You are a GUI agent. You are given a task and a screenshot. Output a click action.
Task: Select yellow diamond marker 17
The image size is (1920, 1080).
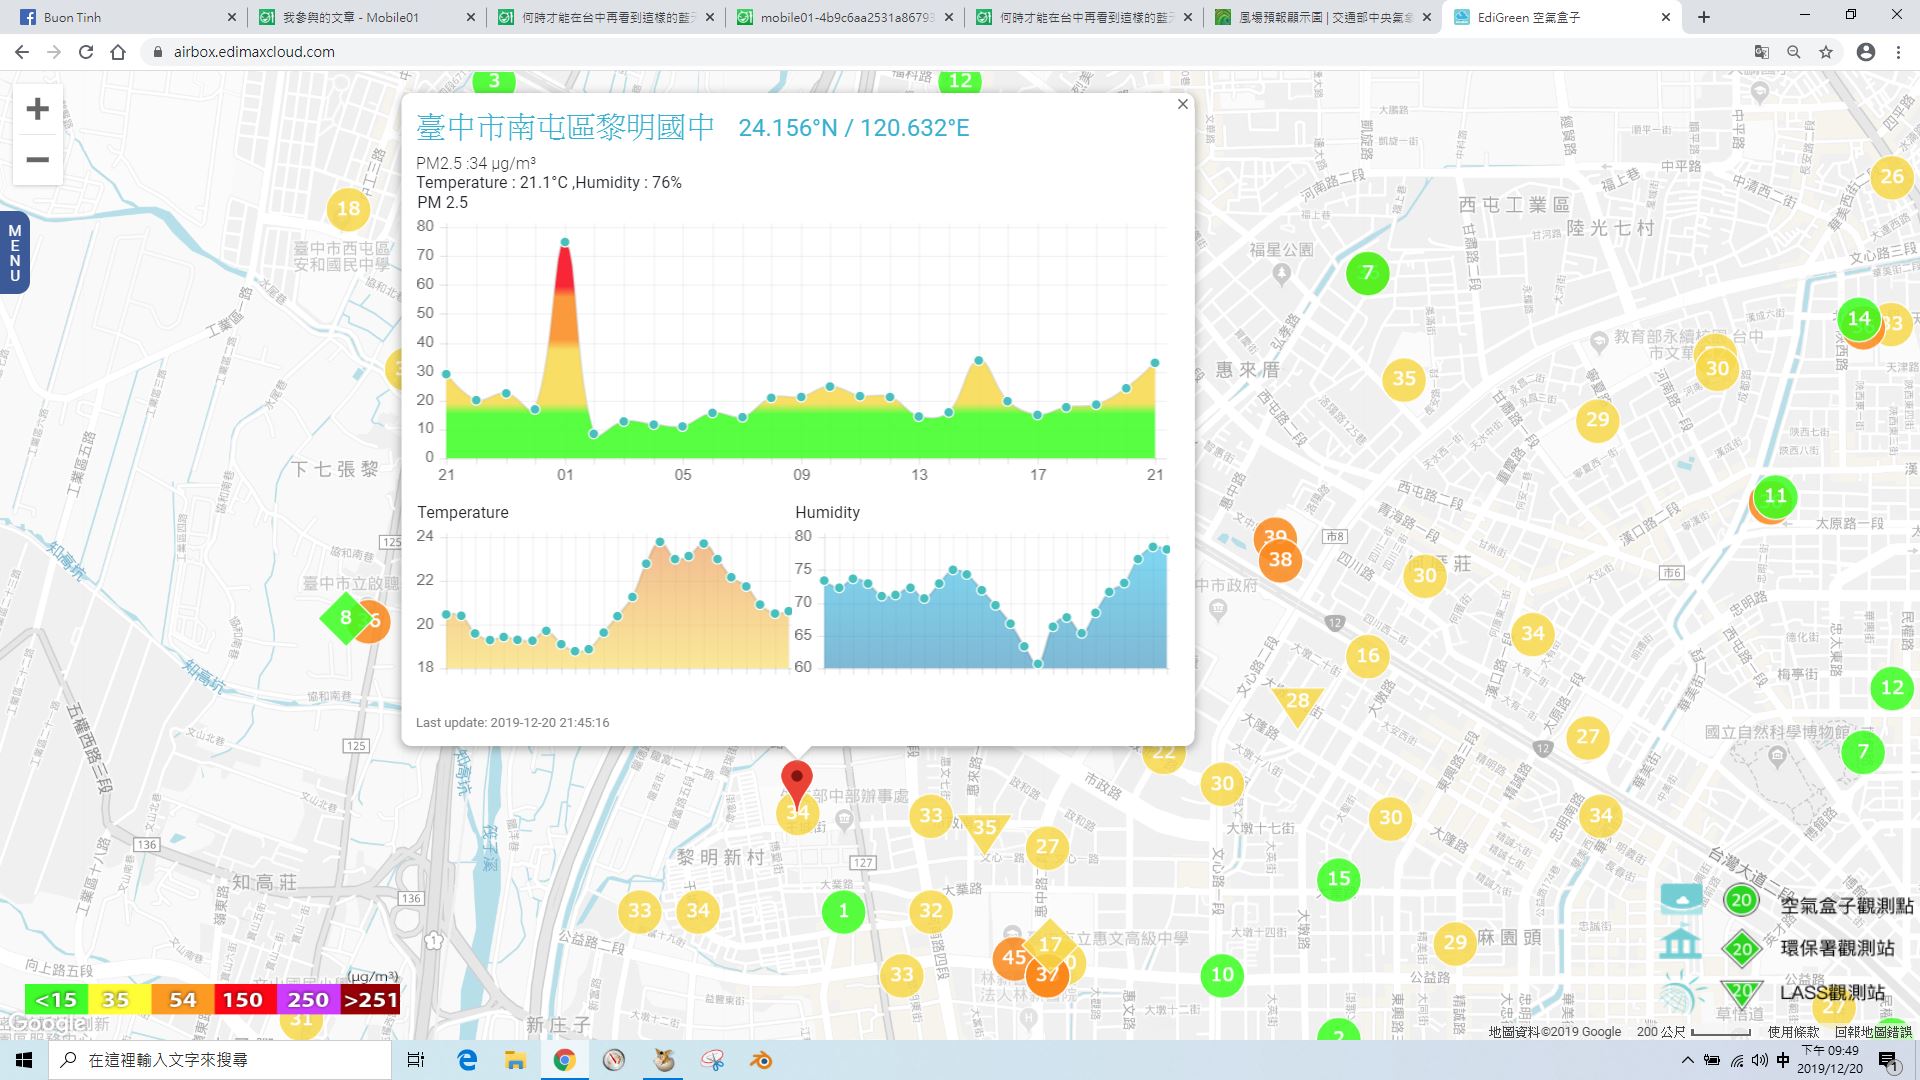(x=1050, y=945)
